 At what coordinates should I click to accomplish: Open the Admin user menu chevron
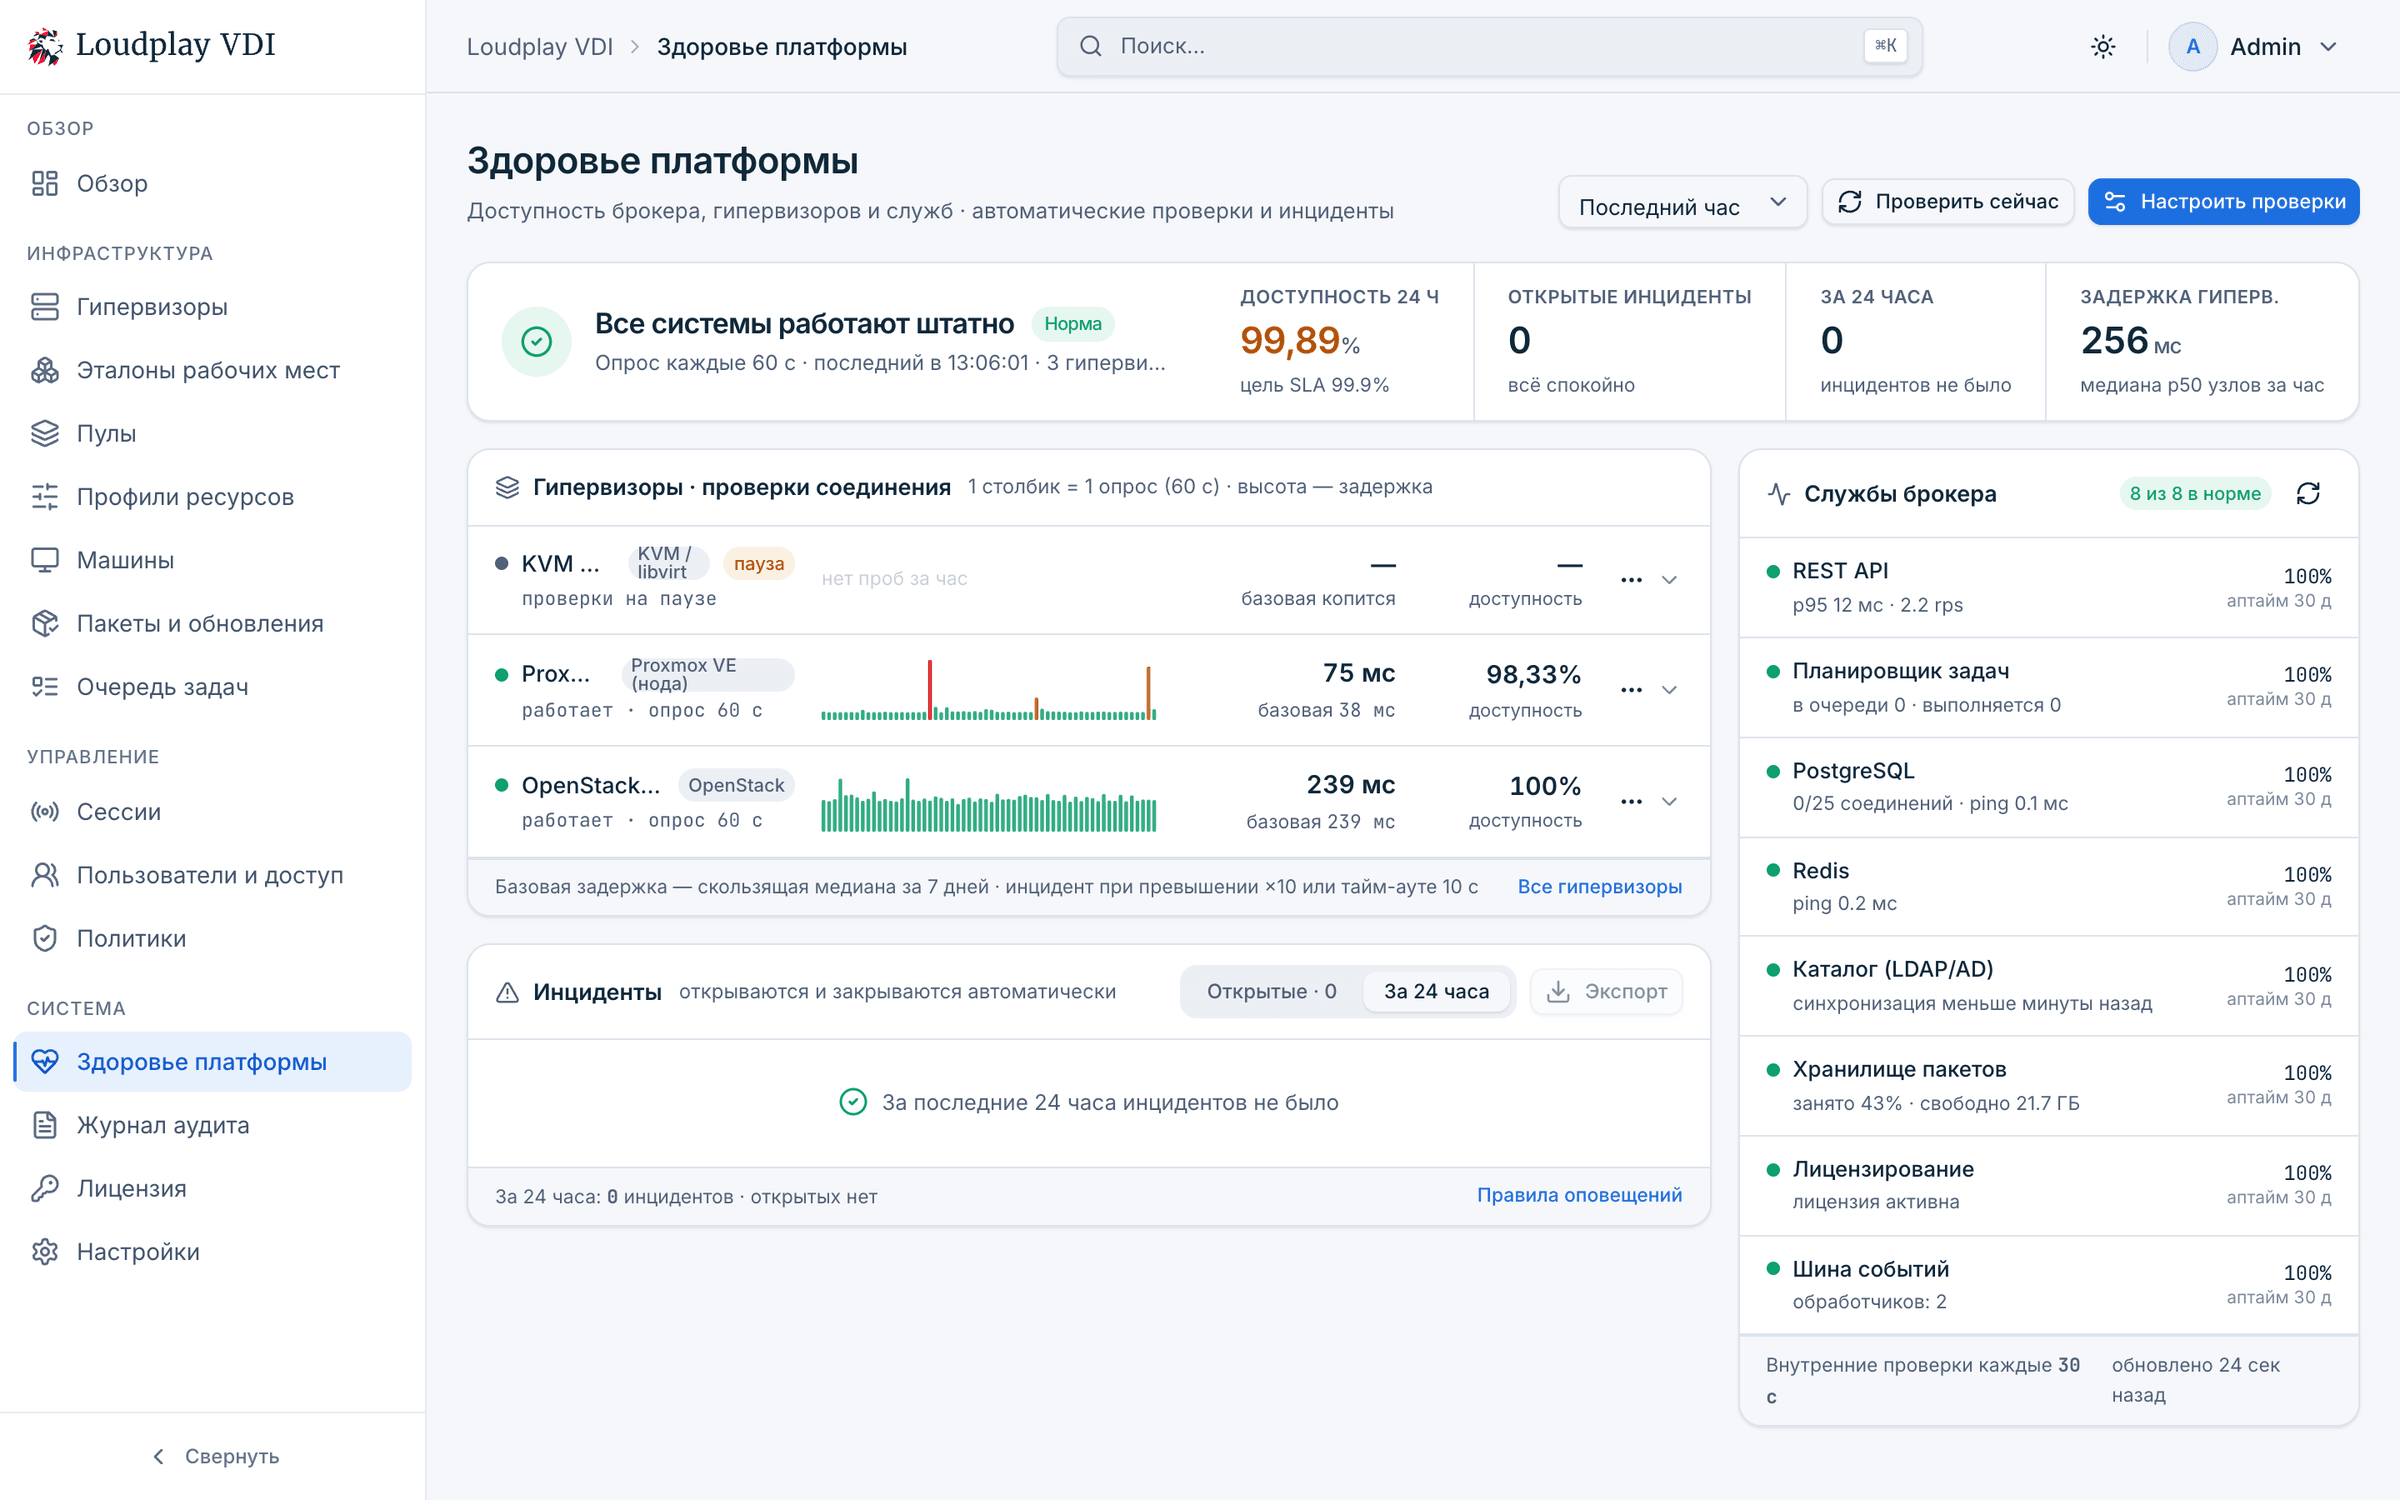coord(2329,47)
